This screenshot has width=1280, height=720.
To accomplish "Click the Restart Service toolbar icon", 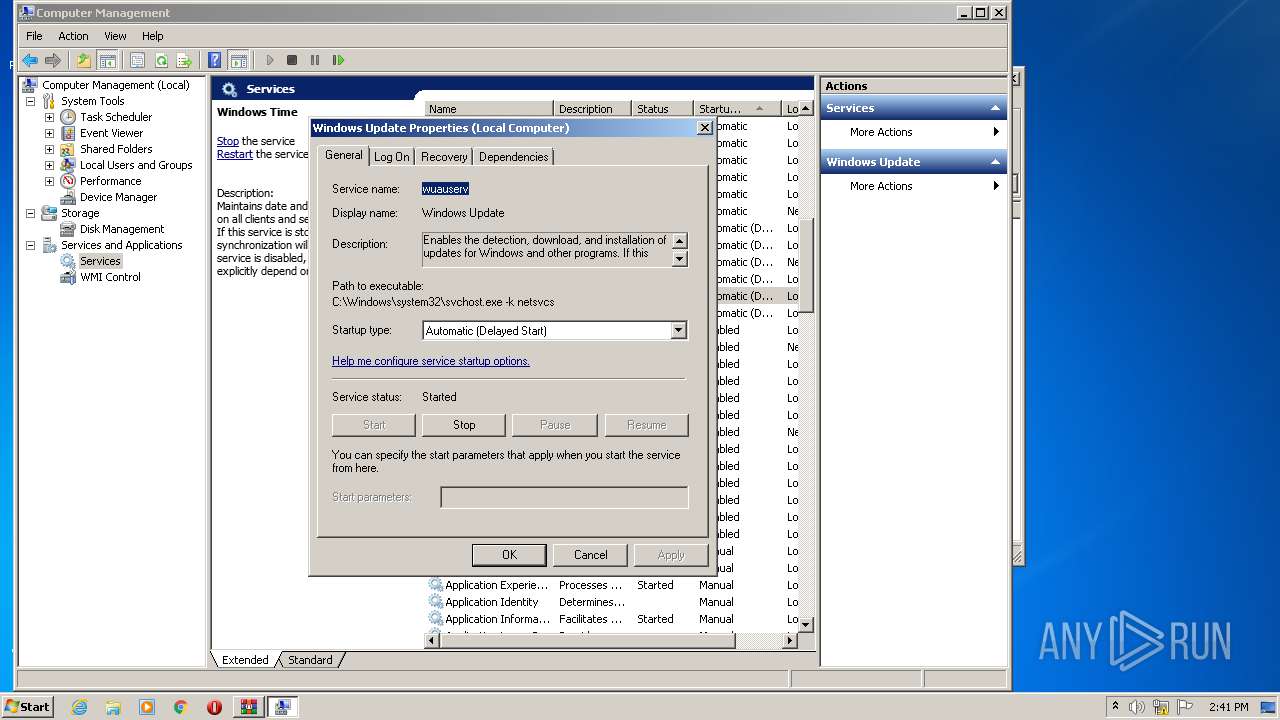I will (x=339, y=60).
